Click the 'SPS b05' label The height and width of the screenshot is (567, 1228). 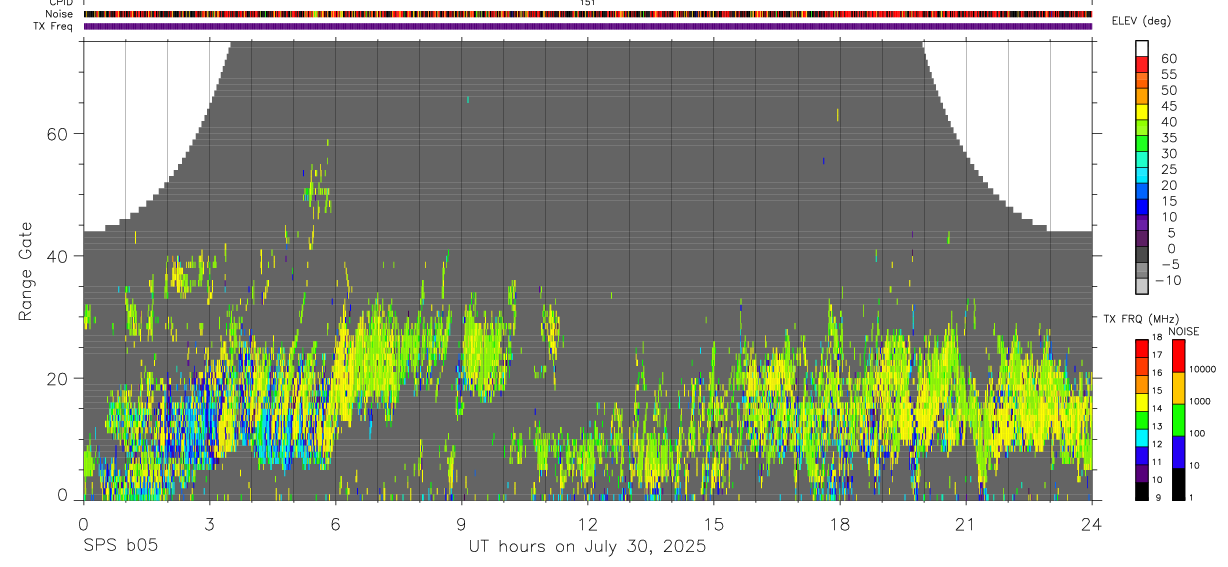(119, 546)
